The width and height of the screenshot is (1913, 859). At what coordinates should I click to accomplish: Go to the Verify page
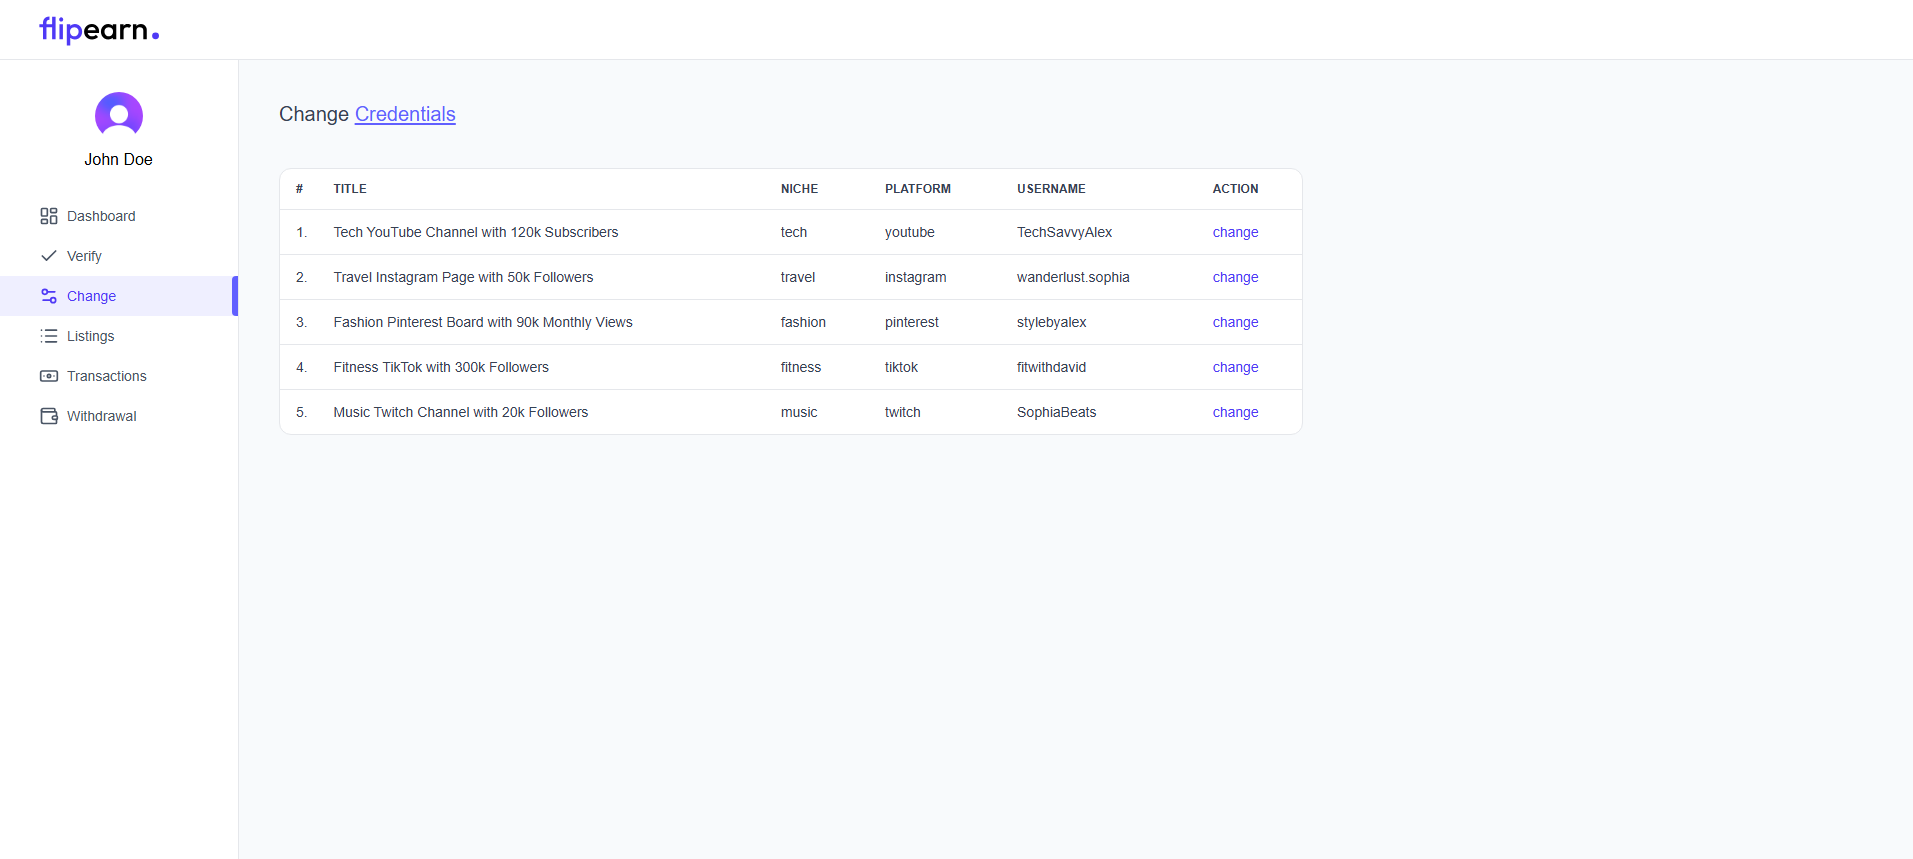[84, 256]
